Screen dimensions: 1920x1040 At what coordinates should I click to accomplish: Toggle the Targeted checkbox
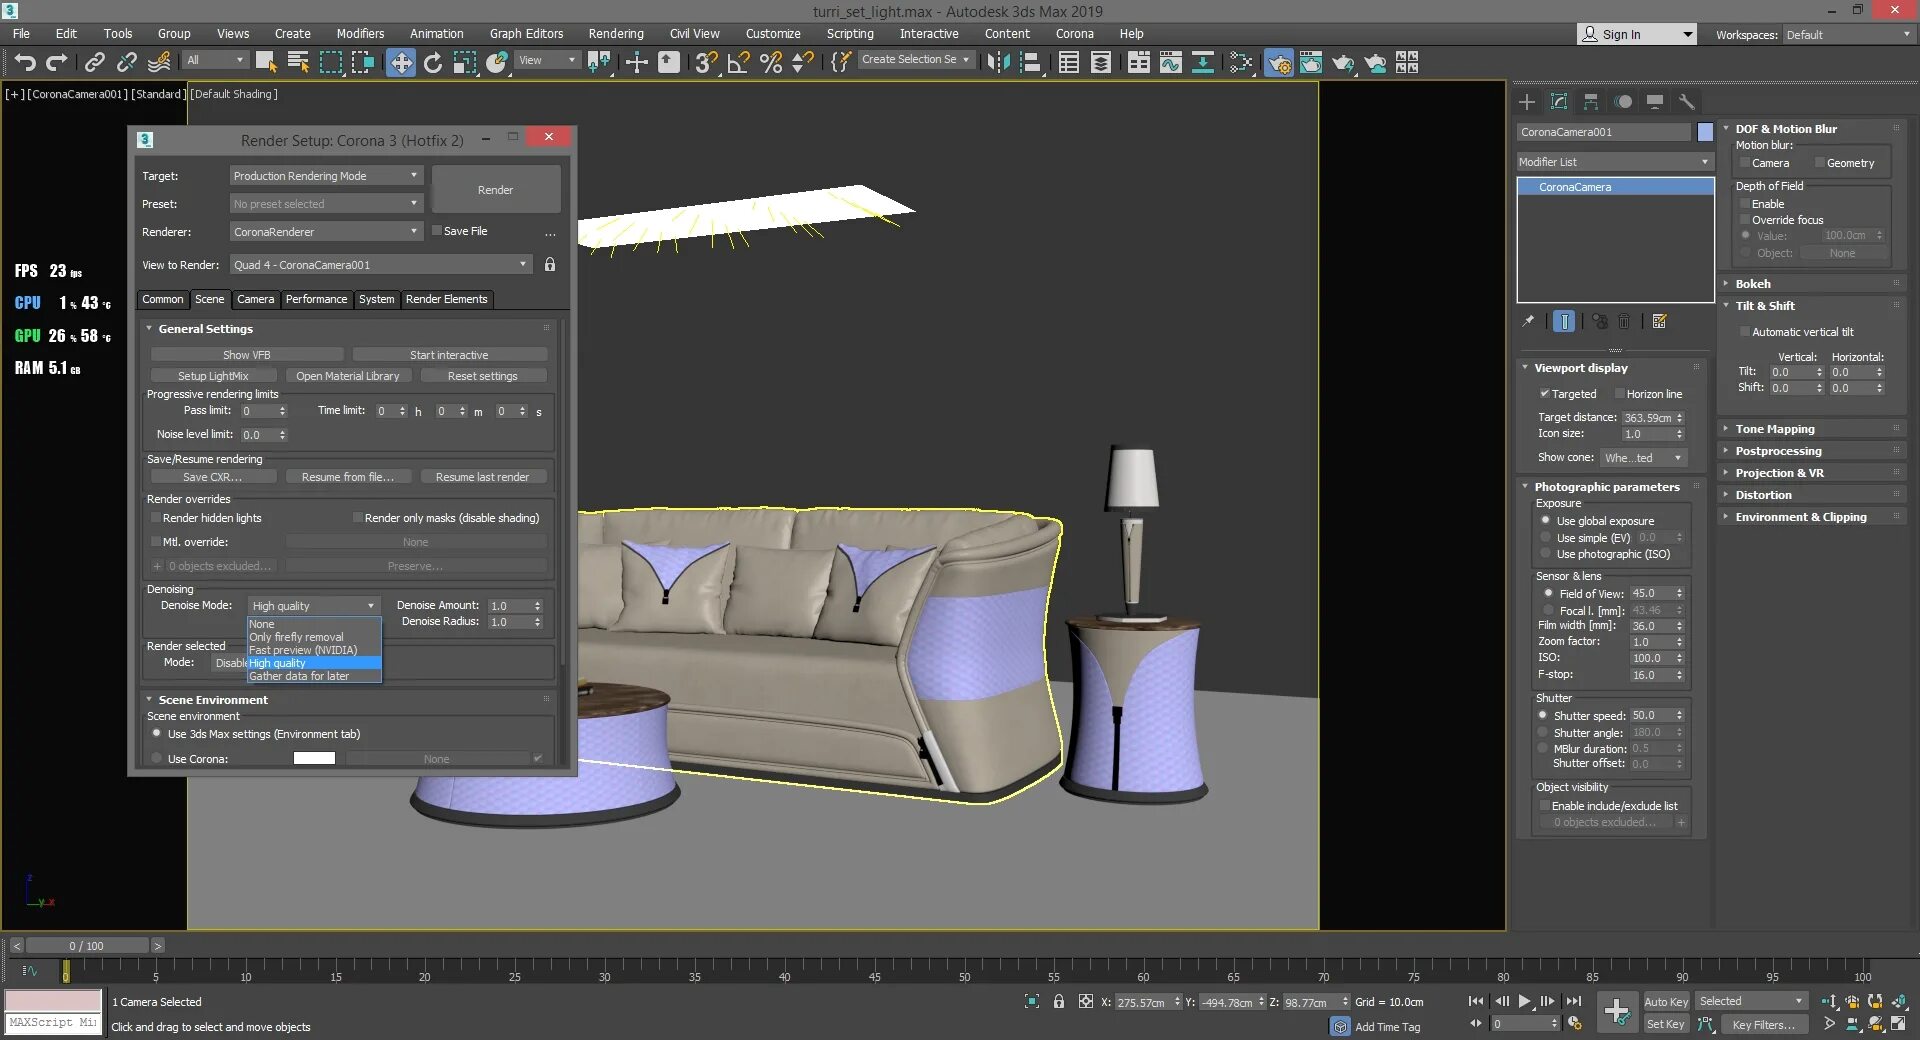pos(1544,394)
